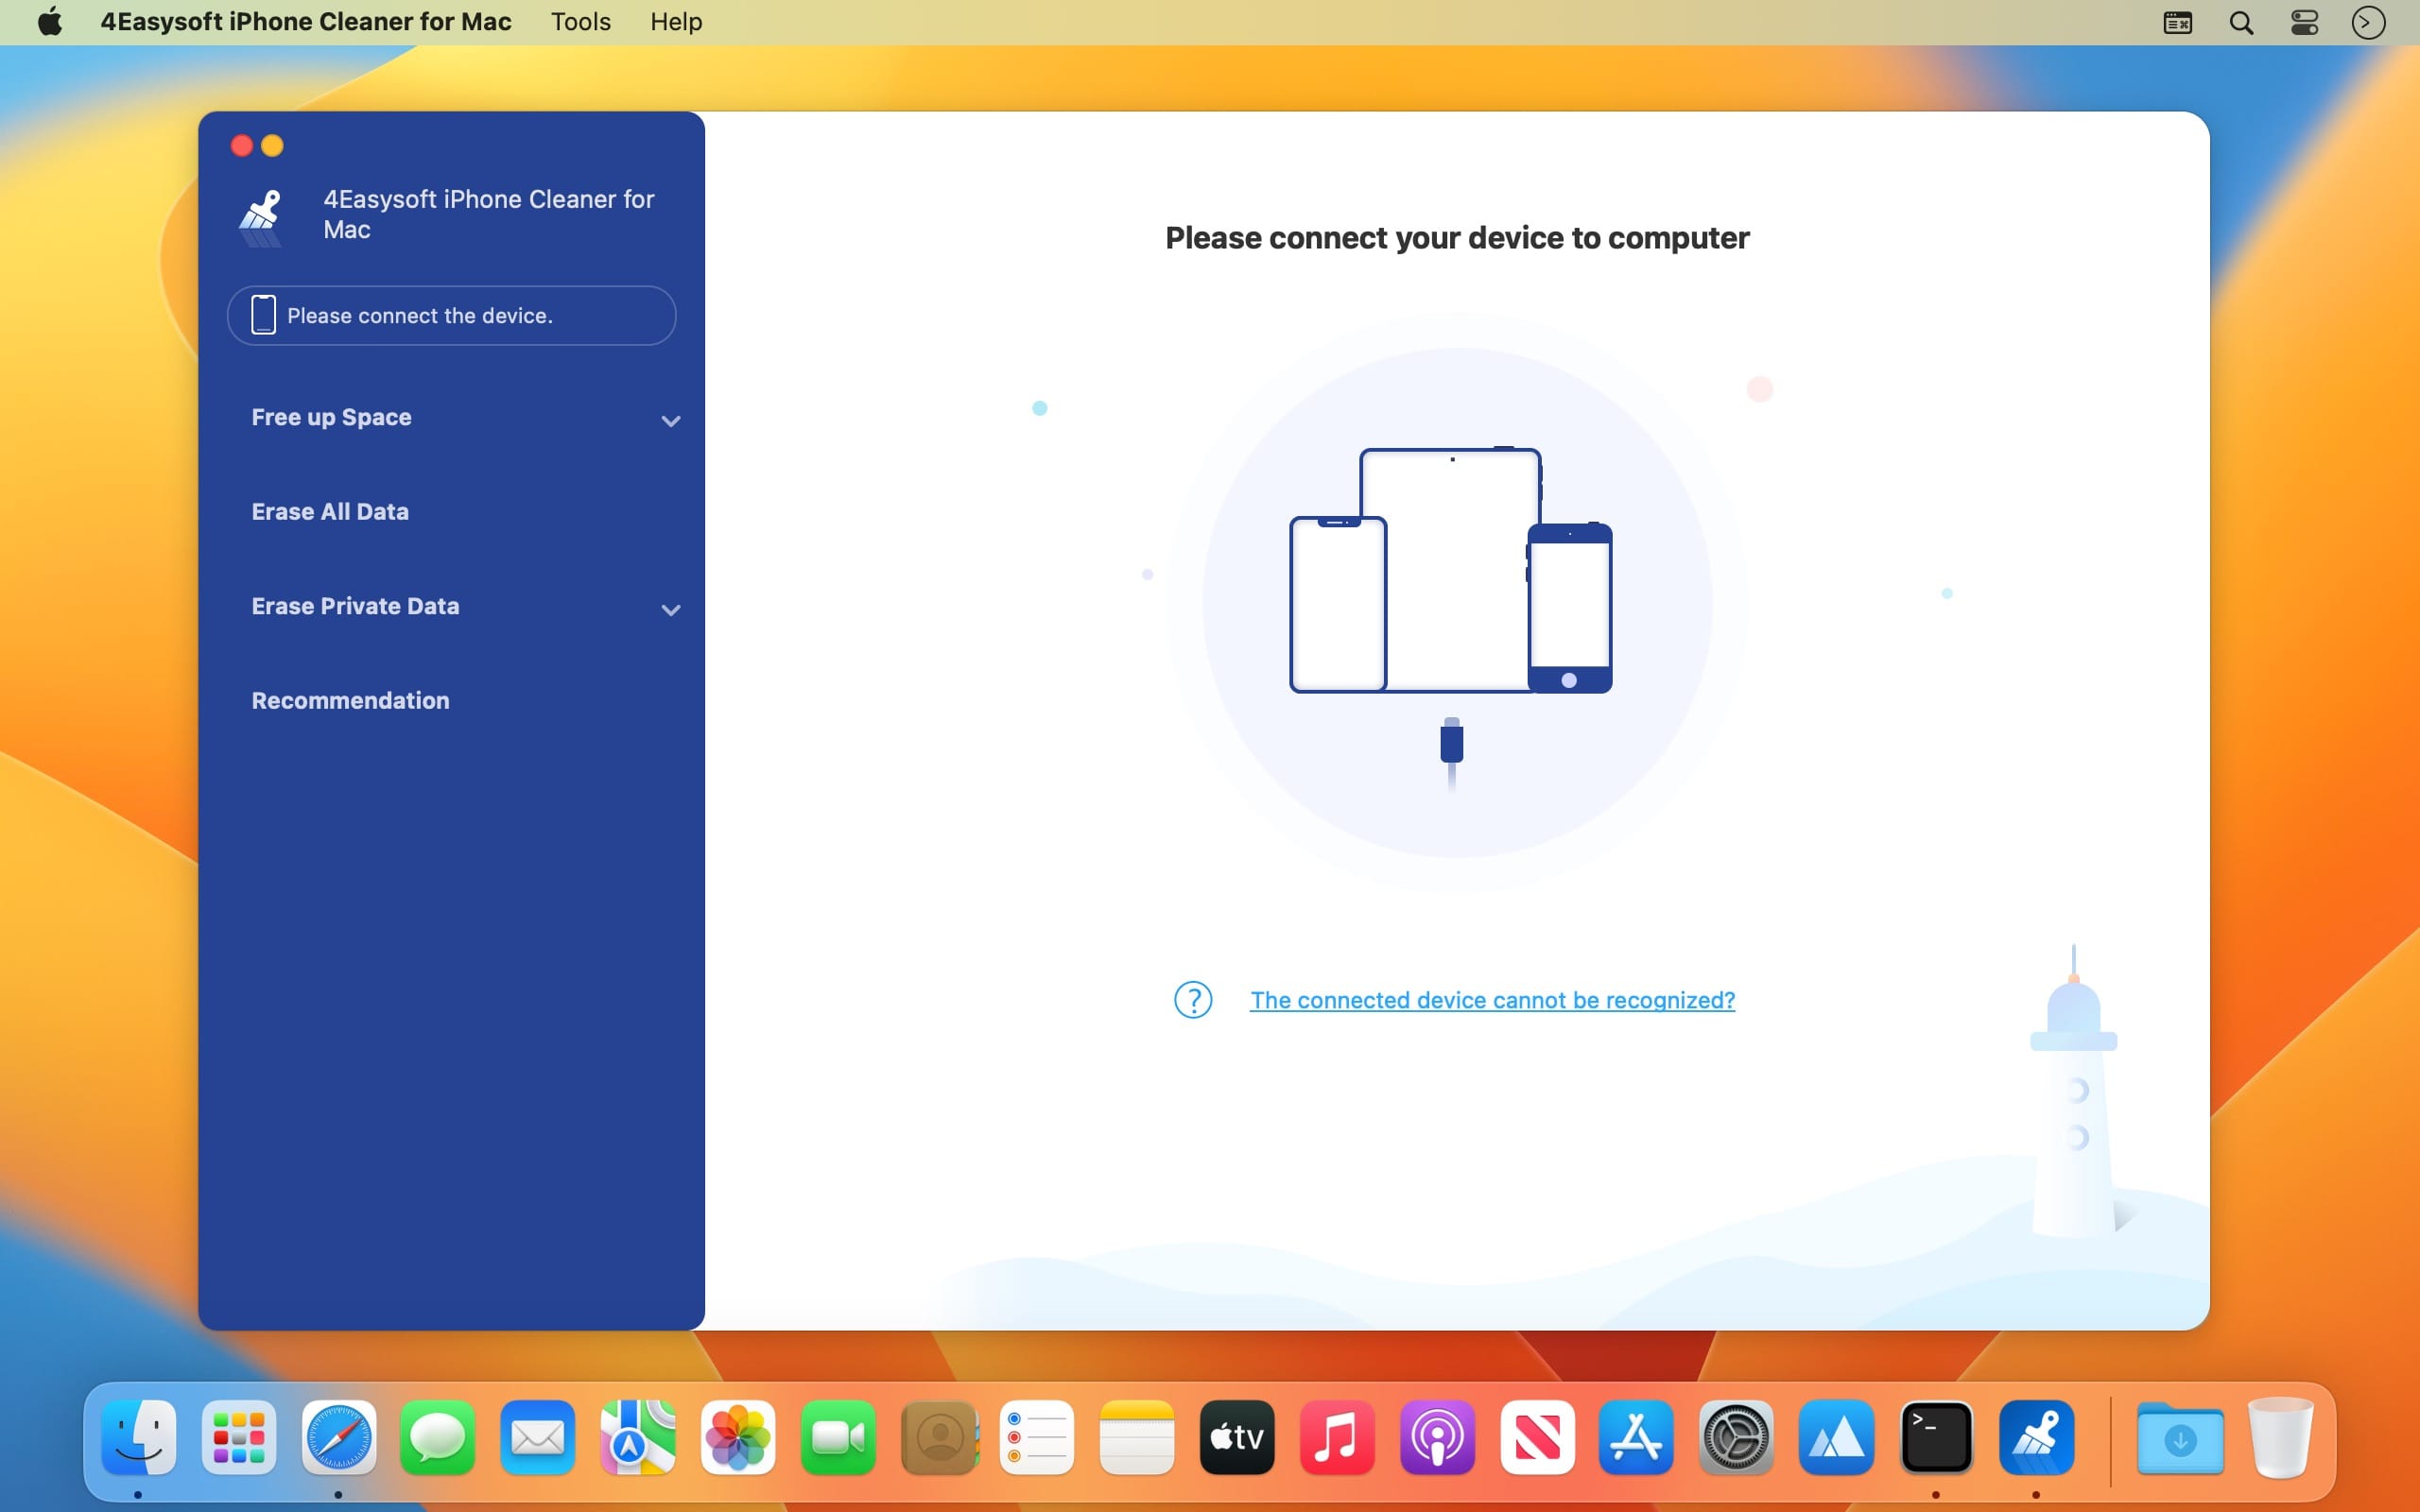
Task: Open the Tools menu
Action: tap(580, 22)
